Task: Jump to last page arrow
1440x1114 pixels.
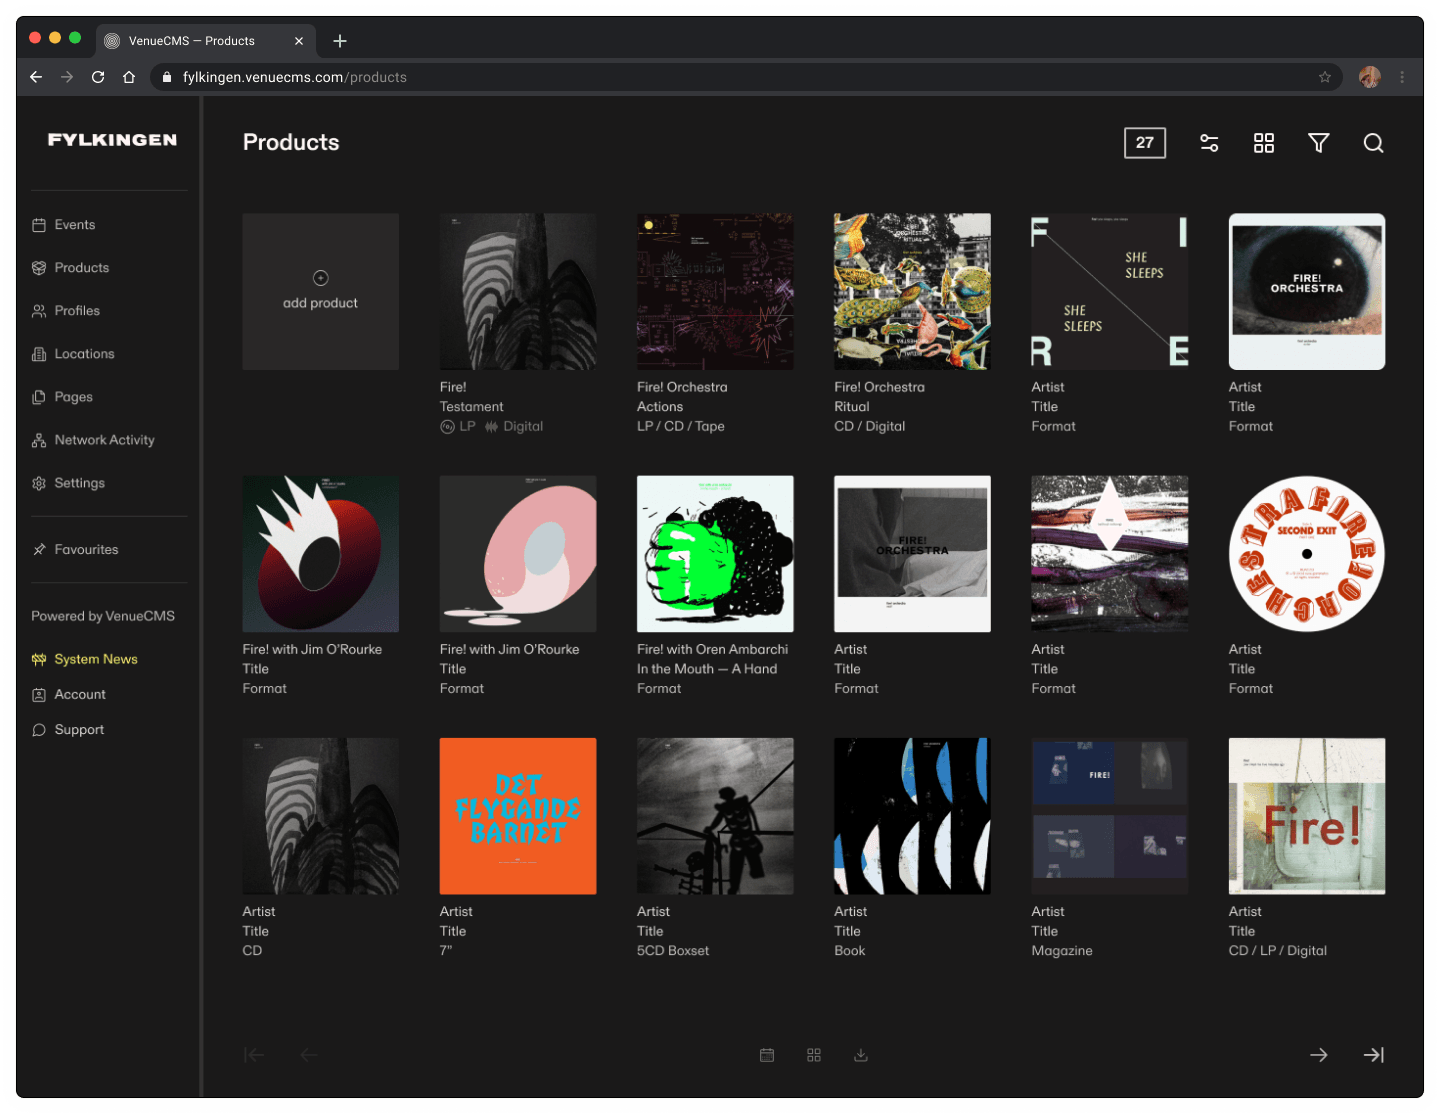Action: point(1374,1055)
